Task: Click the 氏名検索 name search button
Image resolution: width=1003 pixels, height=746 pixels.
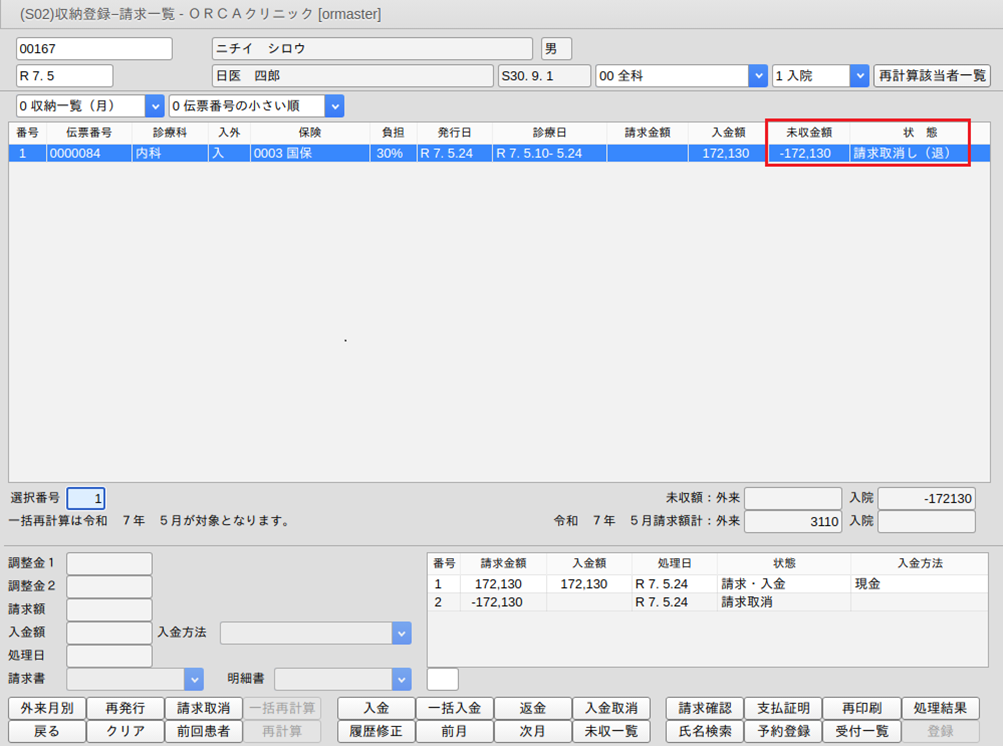Action: (x=705, y=731)
